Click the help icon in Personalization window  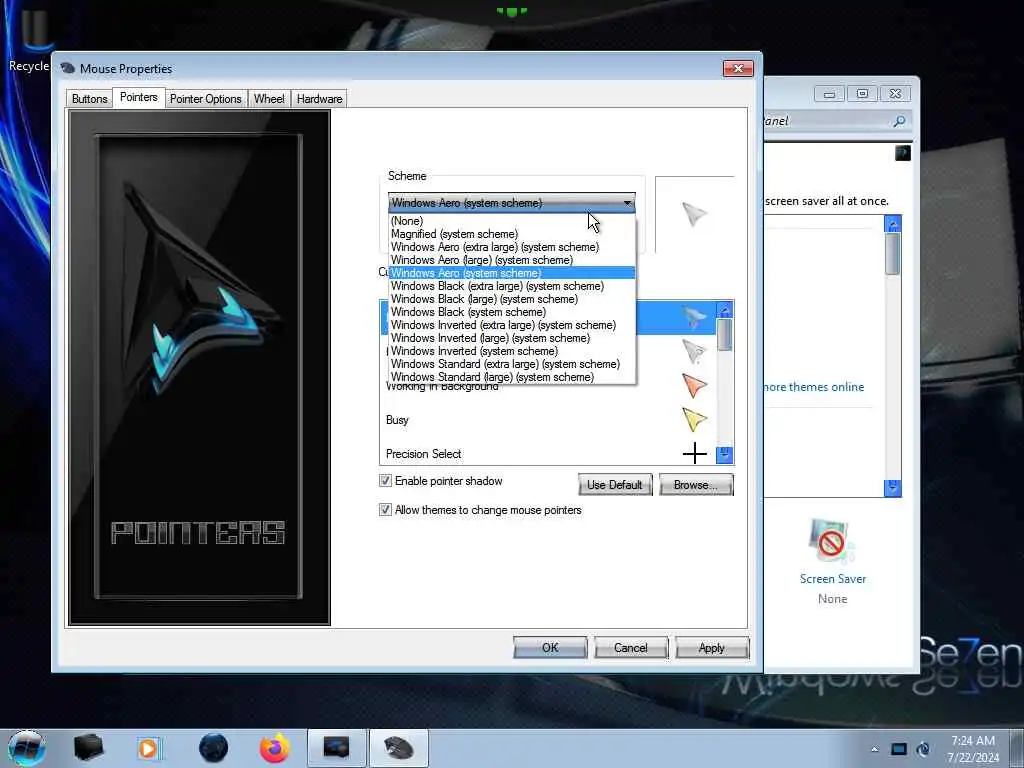(x=903, y=153)
